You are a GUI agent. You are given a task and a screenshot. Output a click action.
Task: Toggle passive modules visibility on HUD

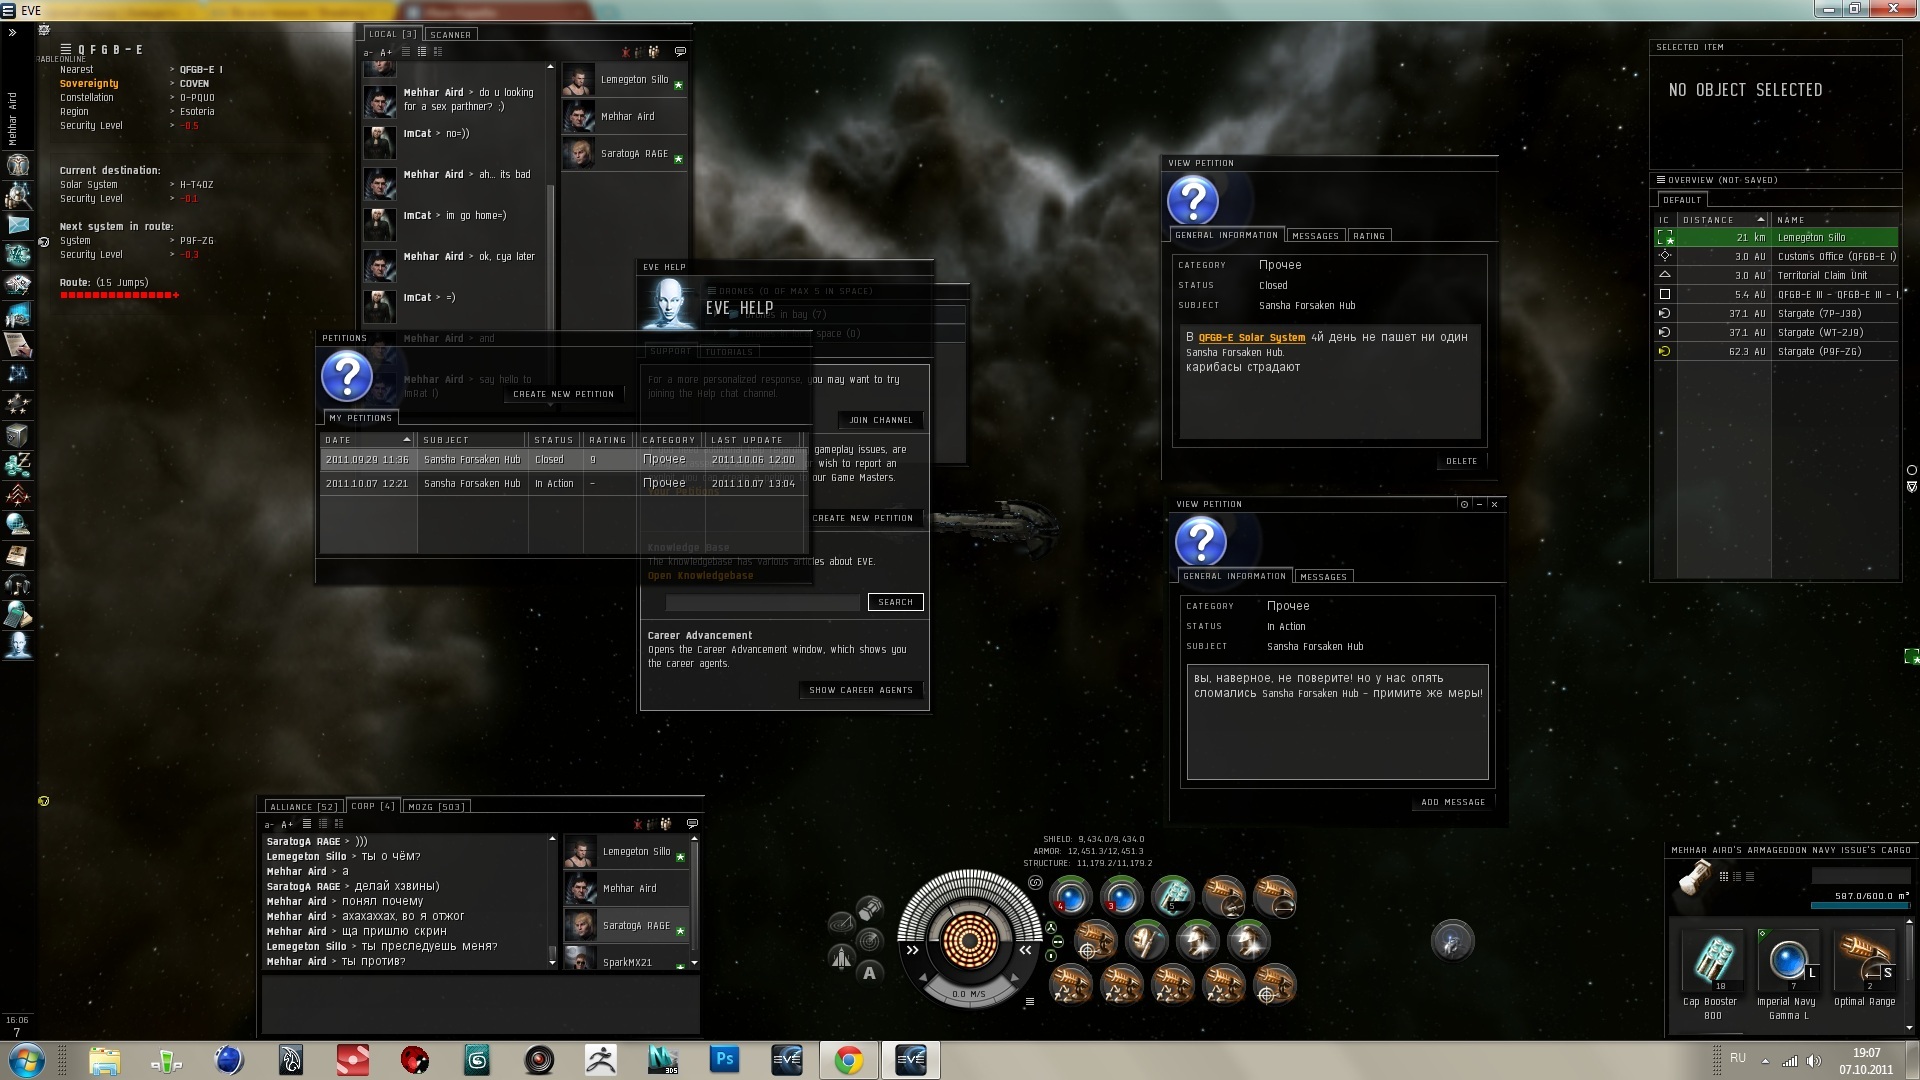[x=1036, y=883]
